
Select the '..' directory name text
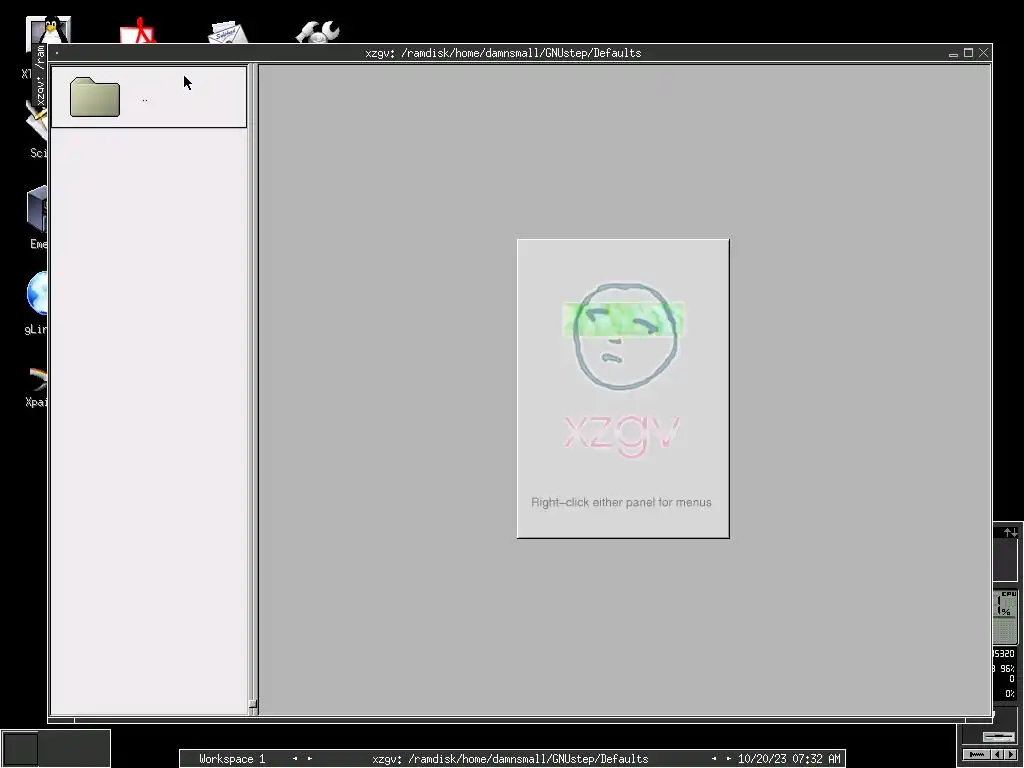point(144,100)
